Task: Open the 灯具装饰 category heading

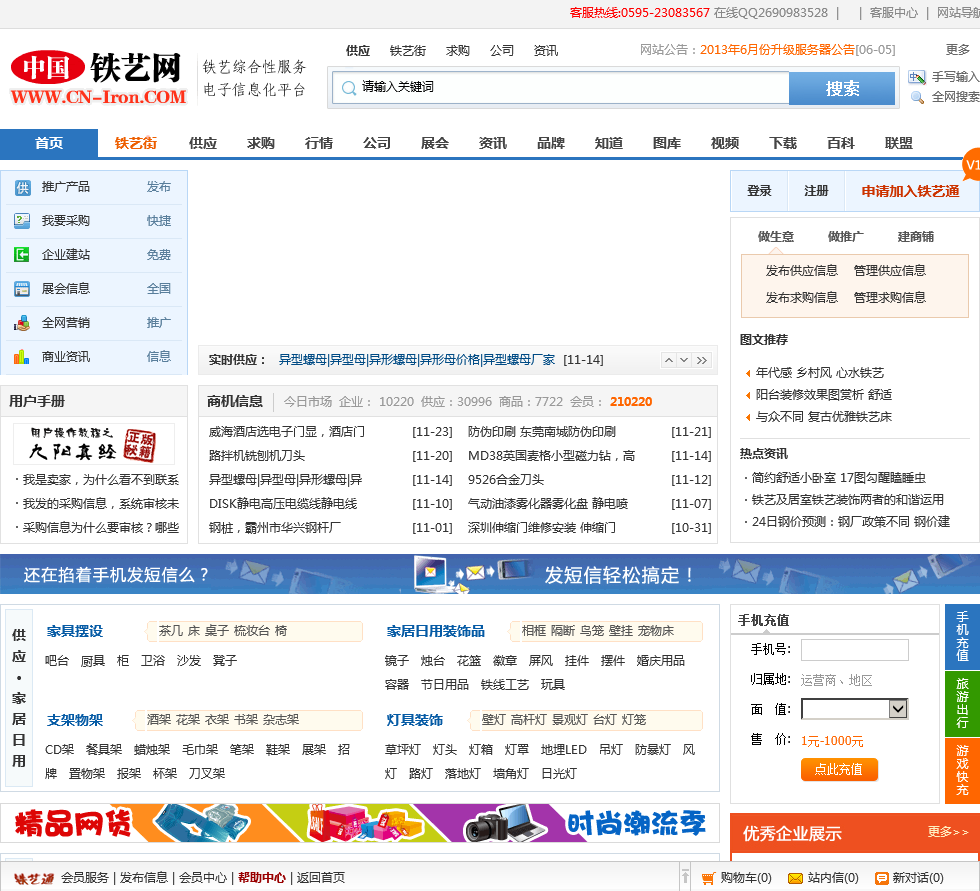Action: point(414,720)
